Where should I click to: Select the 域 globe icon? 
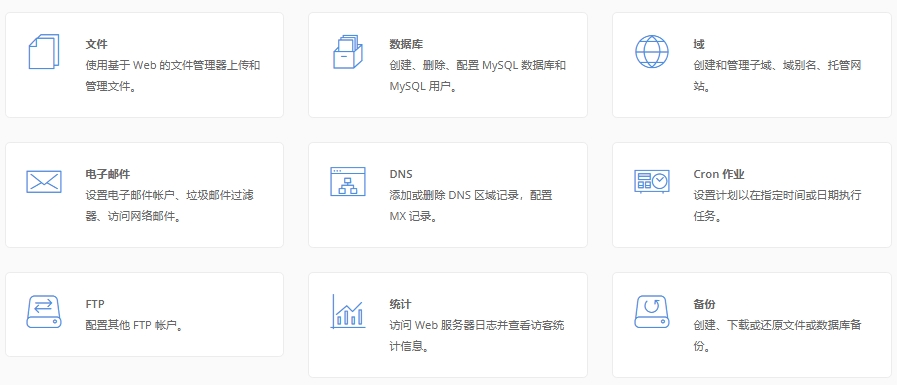click(x=652, y=51)
